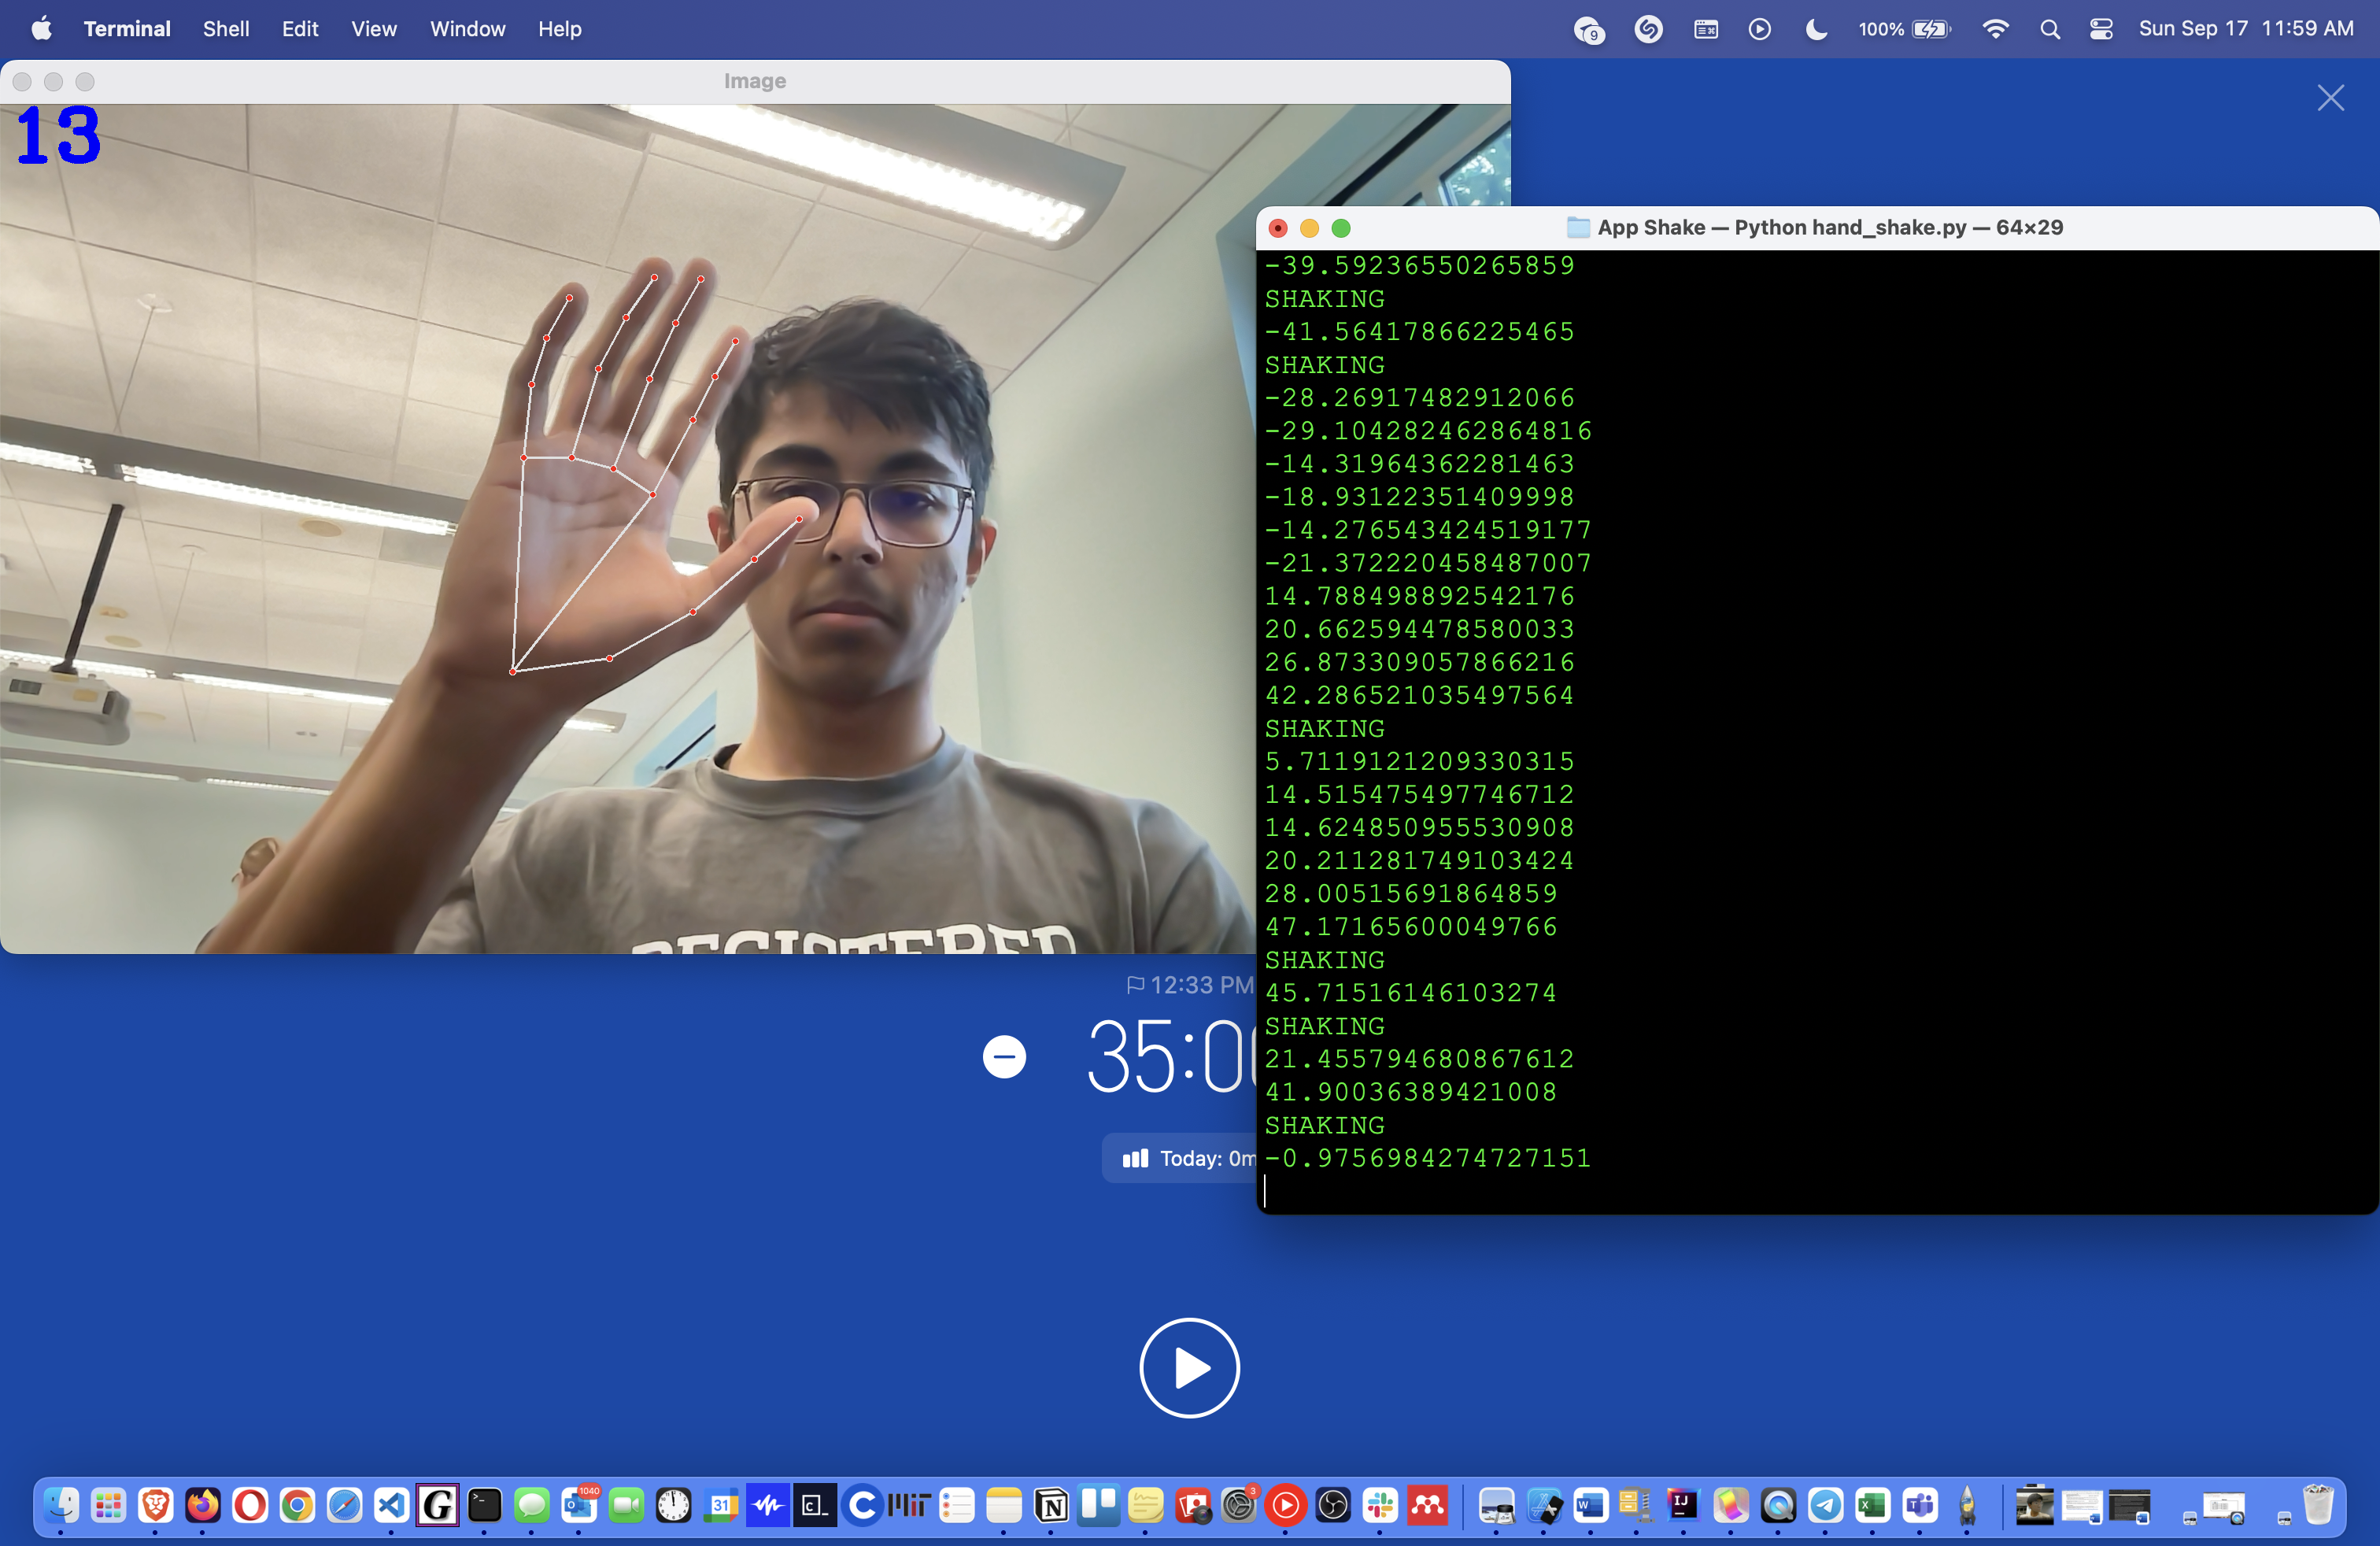Open OBS Studio in the dock
This screenshot has width=2380, height=1546.
point(1333,1505)
